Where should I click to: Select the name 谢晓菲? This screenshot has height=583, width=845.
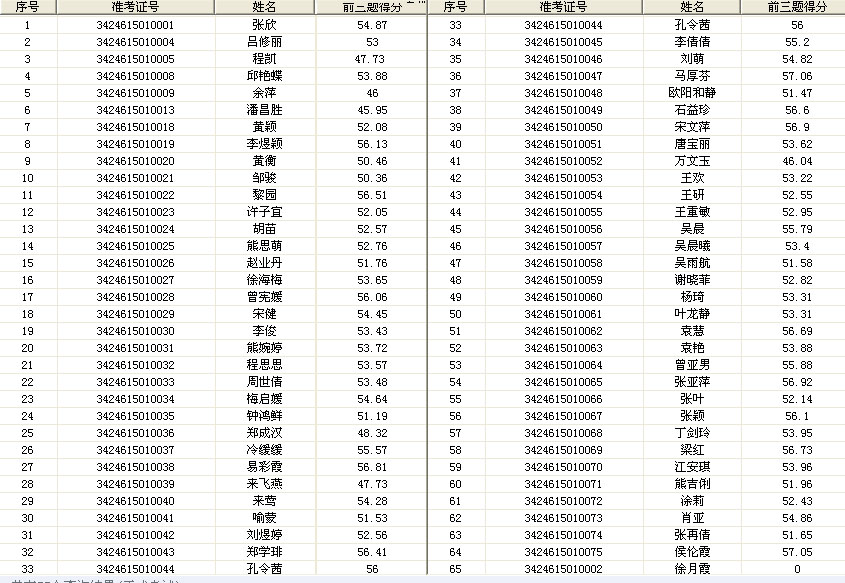[692, 280]
